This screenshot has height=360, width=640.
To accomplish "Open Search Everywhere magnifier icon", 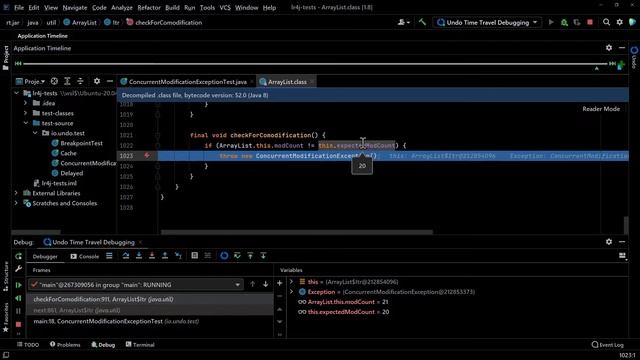I will (607, 22).
